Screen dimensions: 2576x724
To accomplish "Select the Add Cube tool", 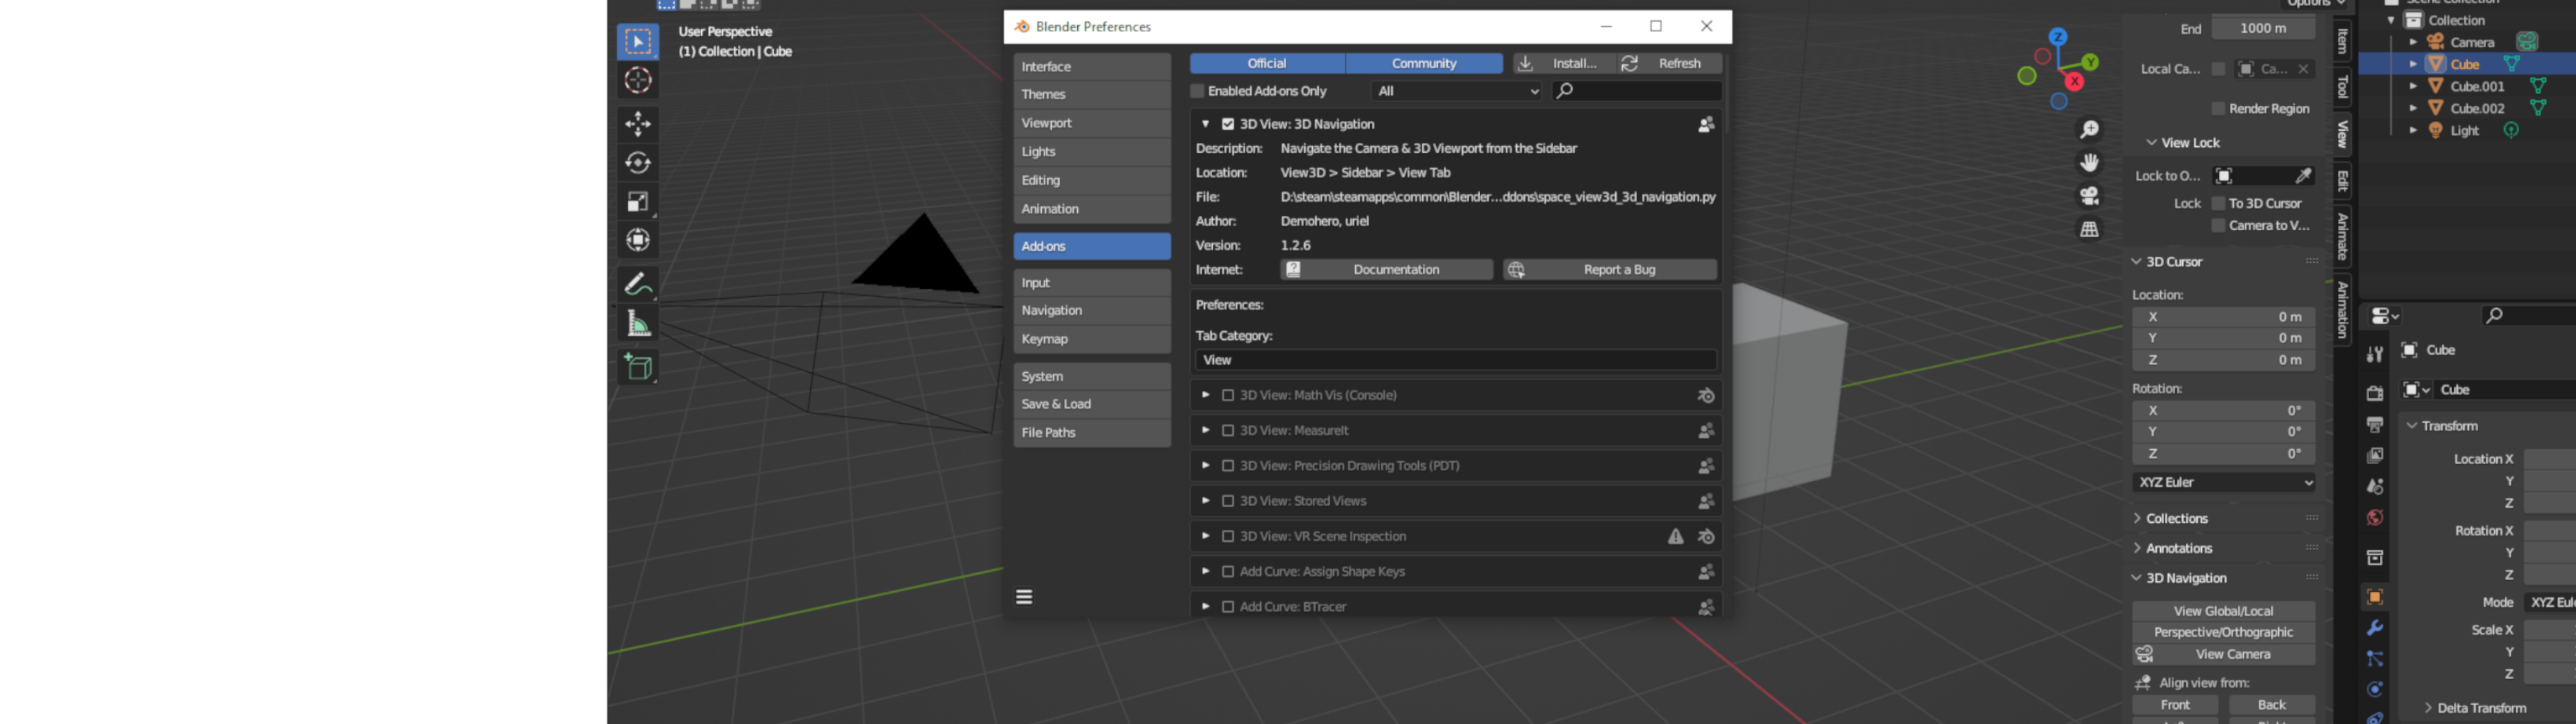I will point(638,368).
